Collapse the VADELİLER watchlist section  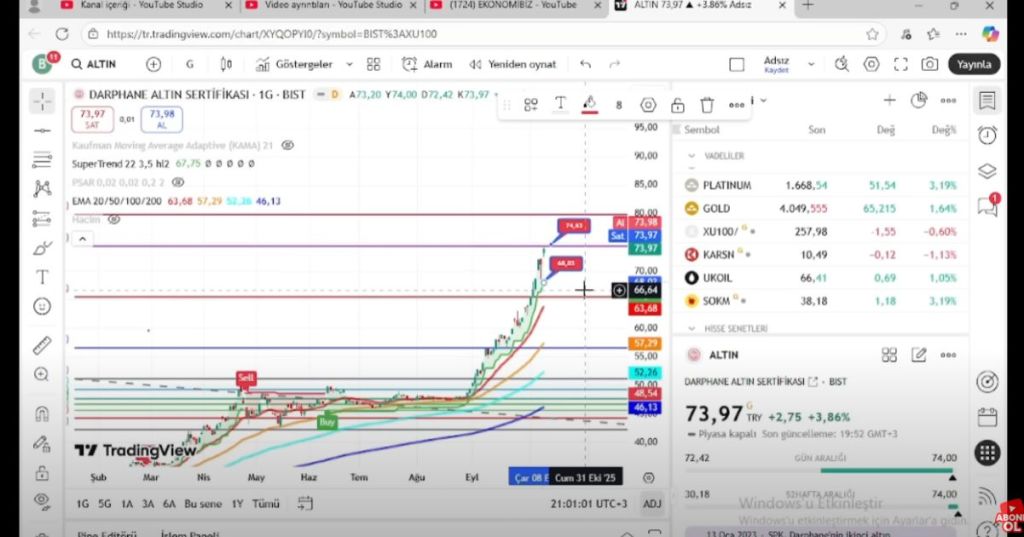point(692,156)
